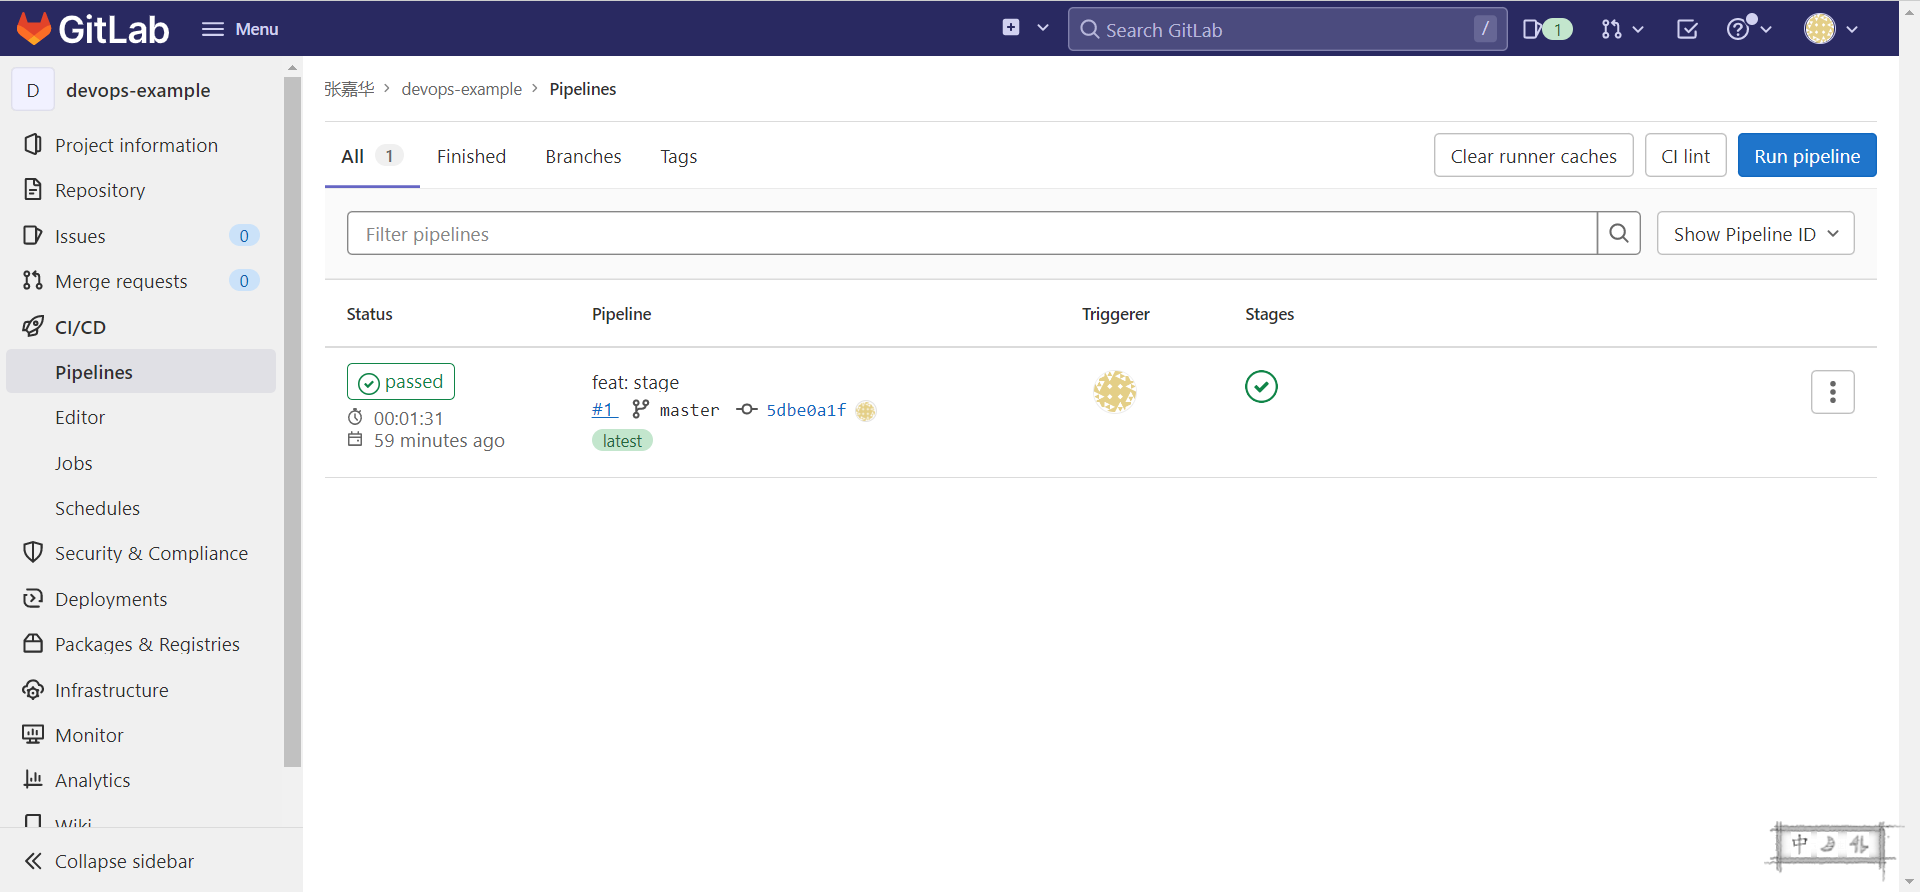The width and height of the screenshot is (1920, 892).
Task: Open pipeline #1 link
Action: click(x=604, y=409)
